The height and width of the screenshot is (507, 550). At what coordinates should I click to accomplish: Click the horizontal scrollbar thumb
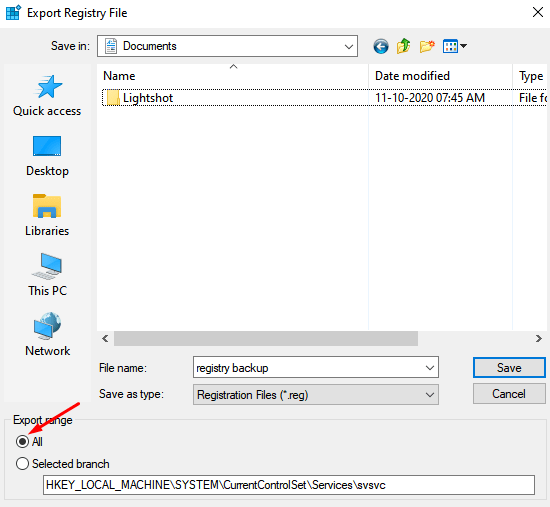[x=266, y=339]
